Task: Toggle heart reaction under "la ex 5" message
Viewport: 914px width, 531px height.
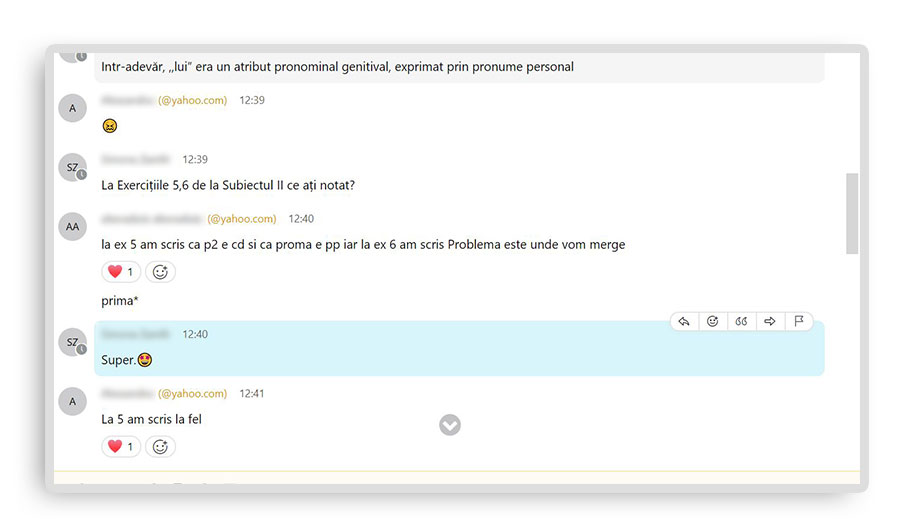Action: tap(120, 272)
